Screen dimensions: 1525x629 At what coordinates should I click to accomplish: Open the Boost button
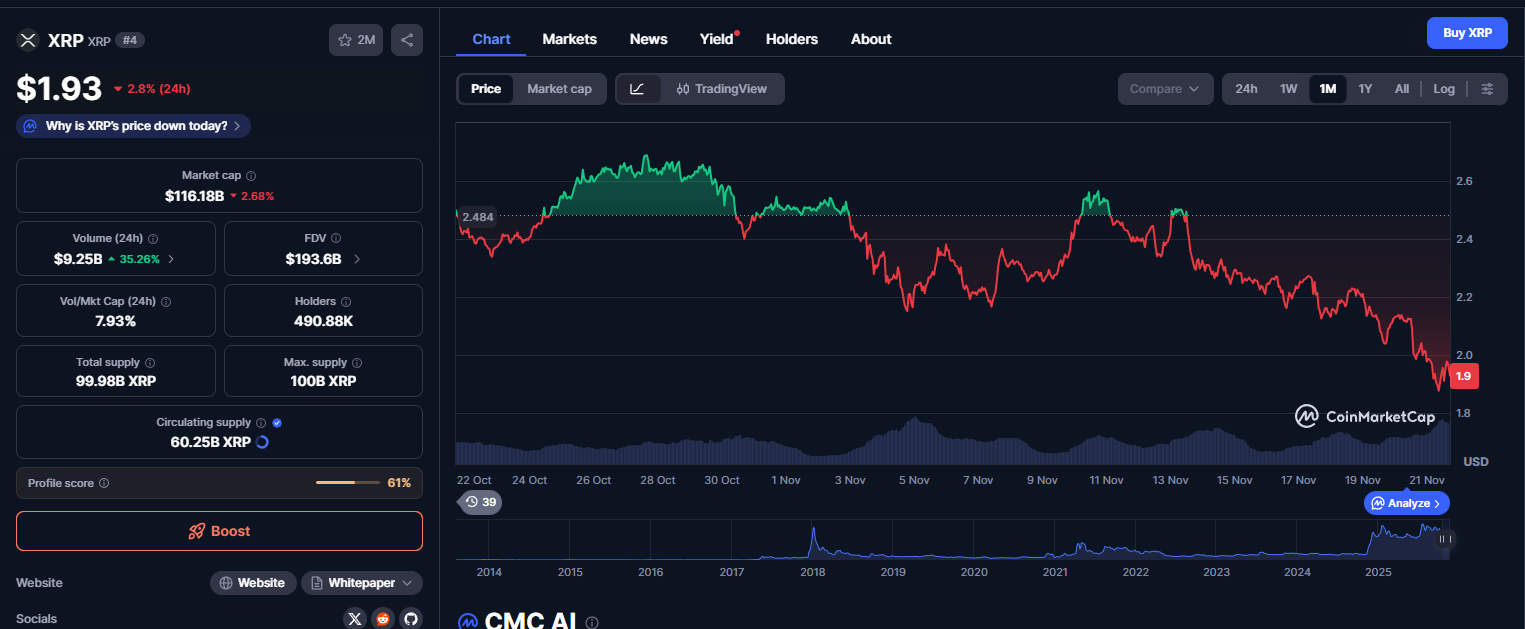click(219, 531)
